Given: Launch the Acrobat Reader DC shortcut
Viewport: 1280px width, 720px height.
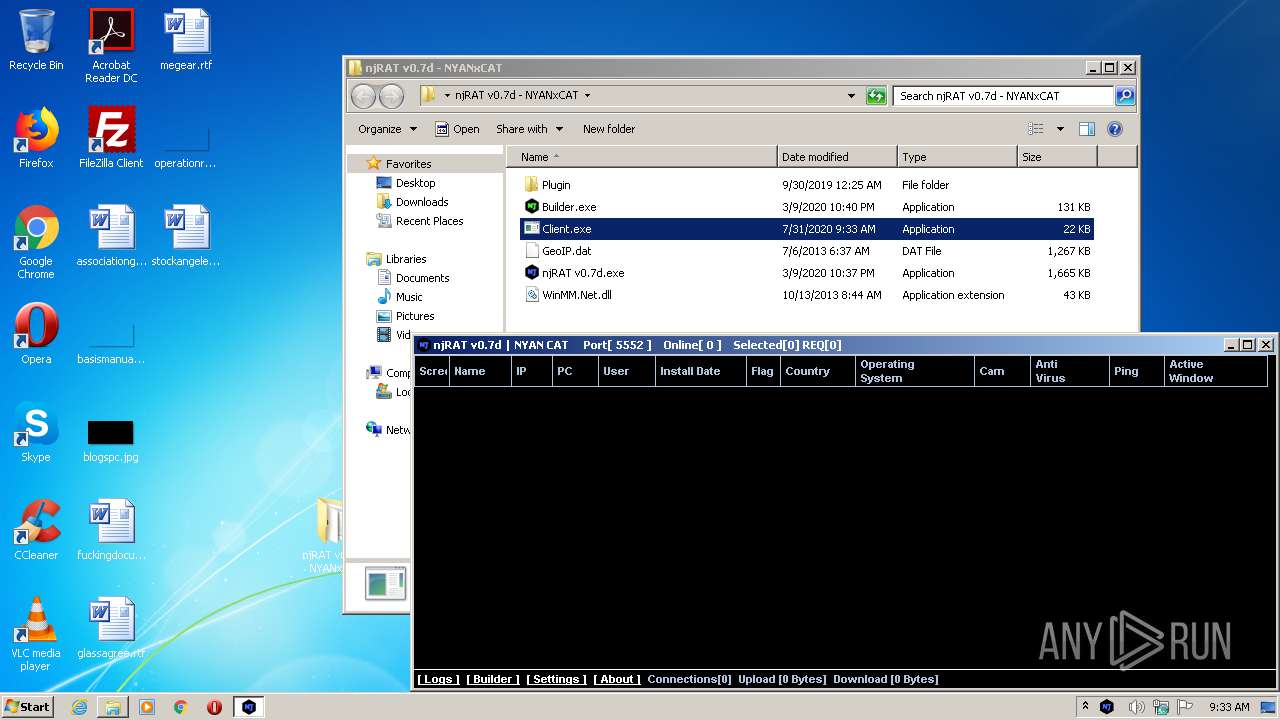Looking at the screenshot, I should pyautogui.click(x=111, y=46).
